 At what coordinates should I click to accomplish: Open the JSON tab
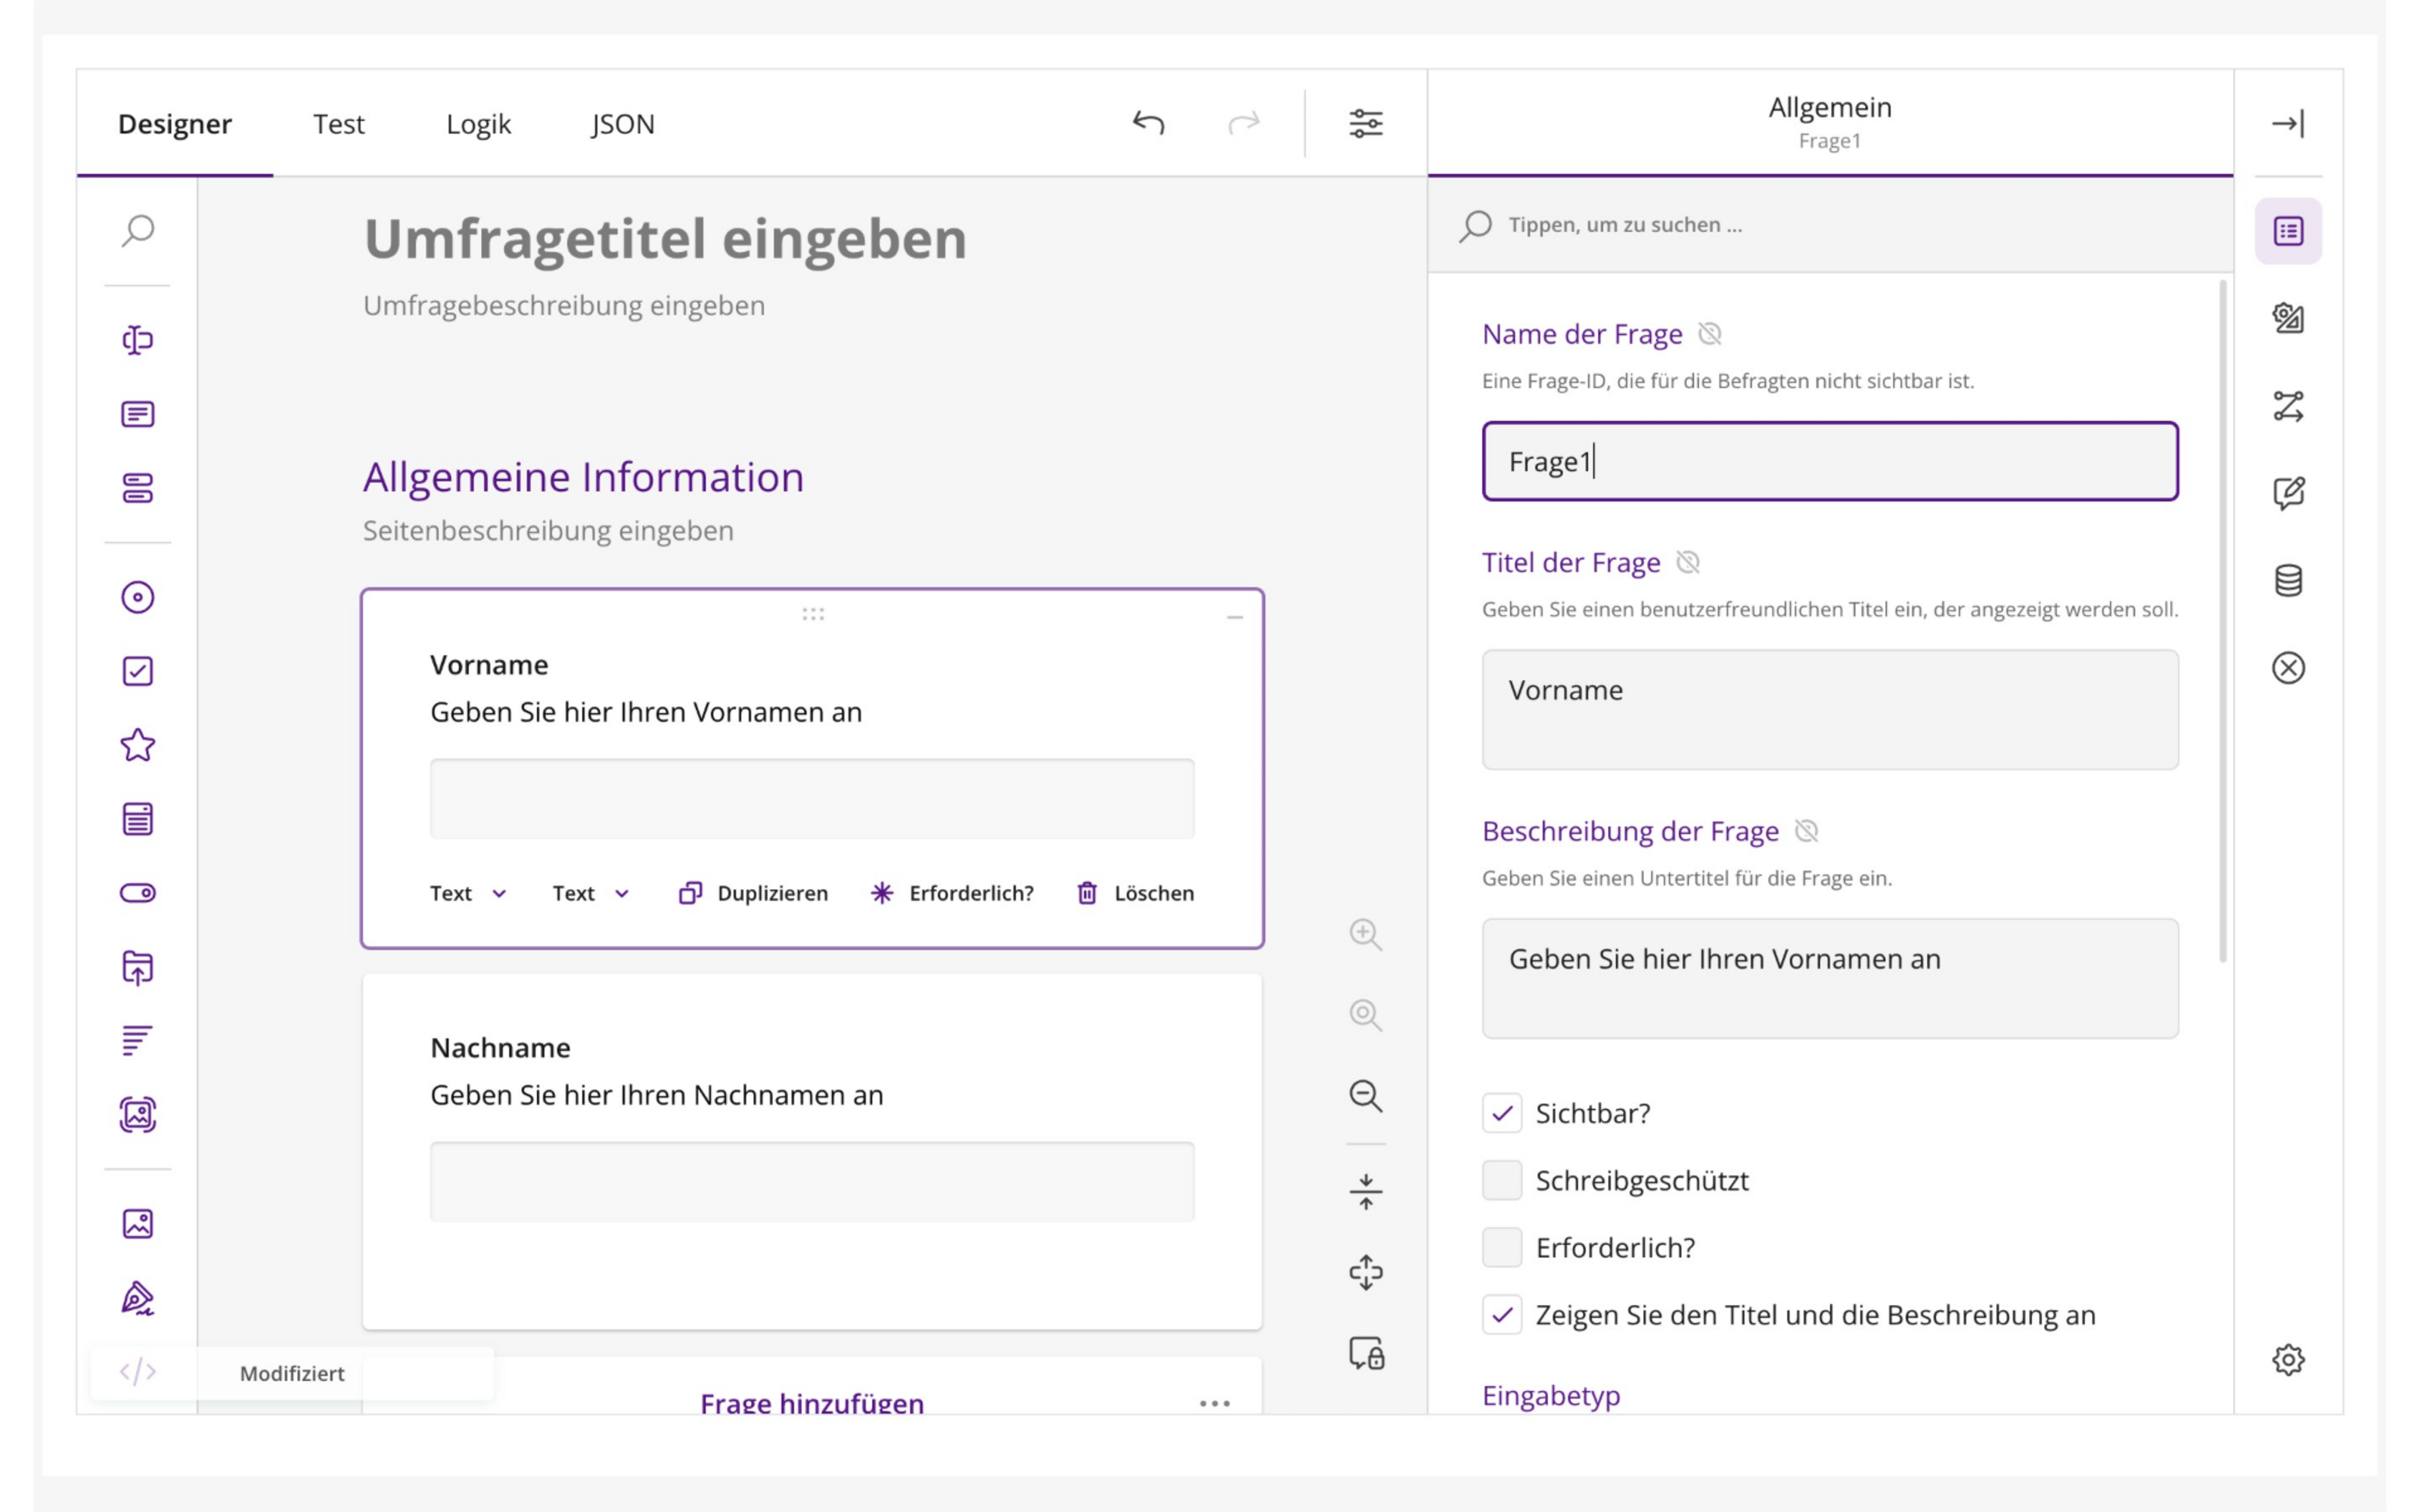pyautogui.click(x=623, y=124)
